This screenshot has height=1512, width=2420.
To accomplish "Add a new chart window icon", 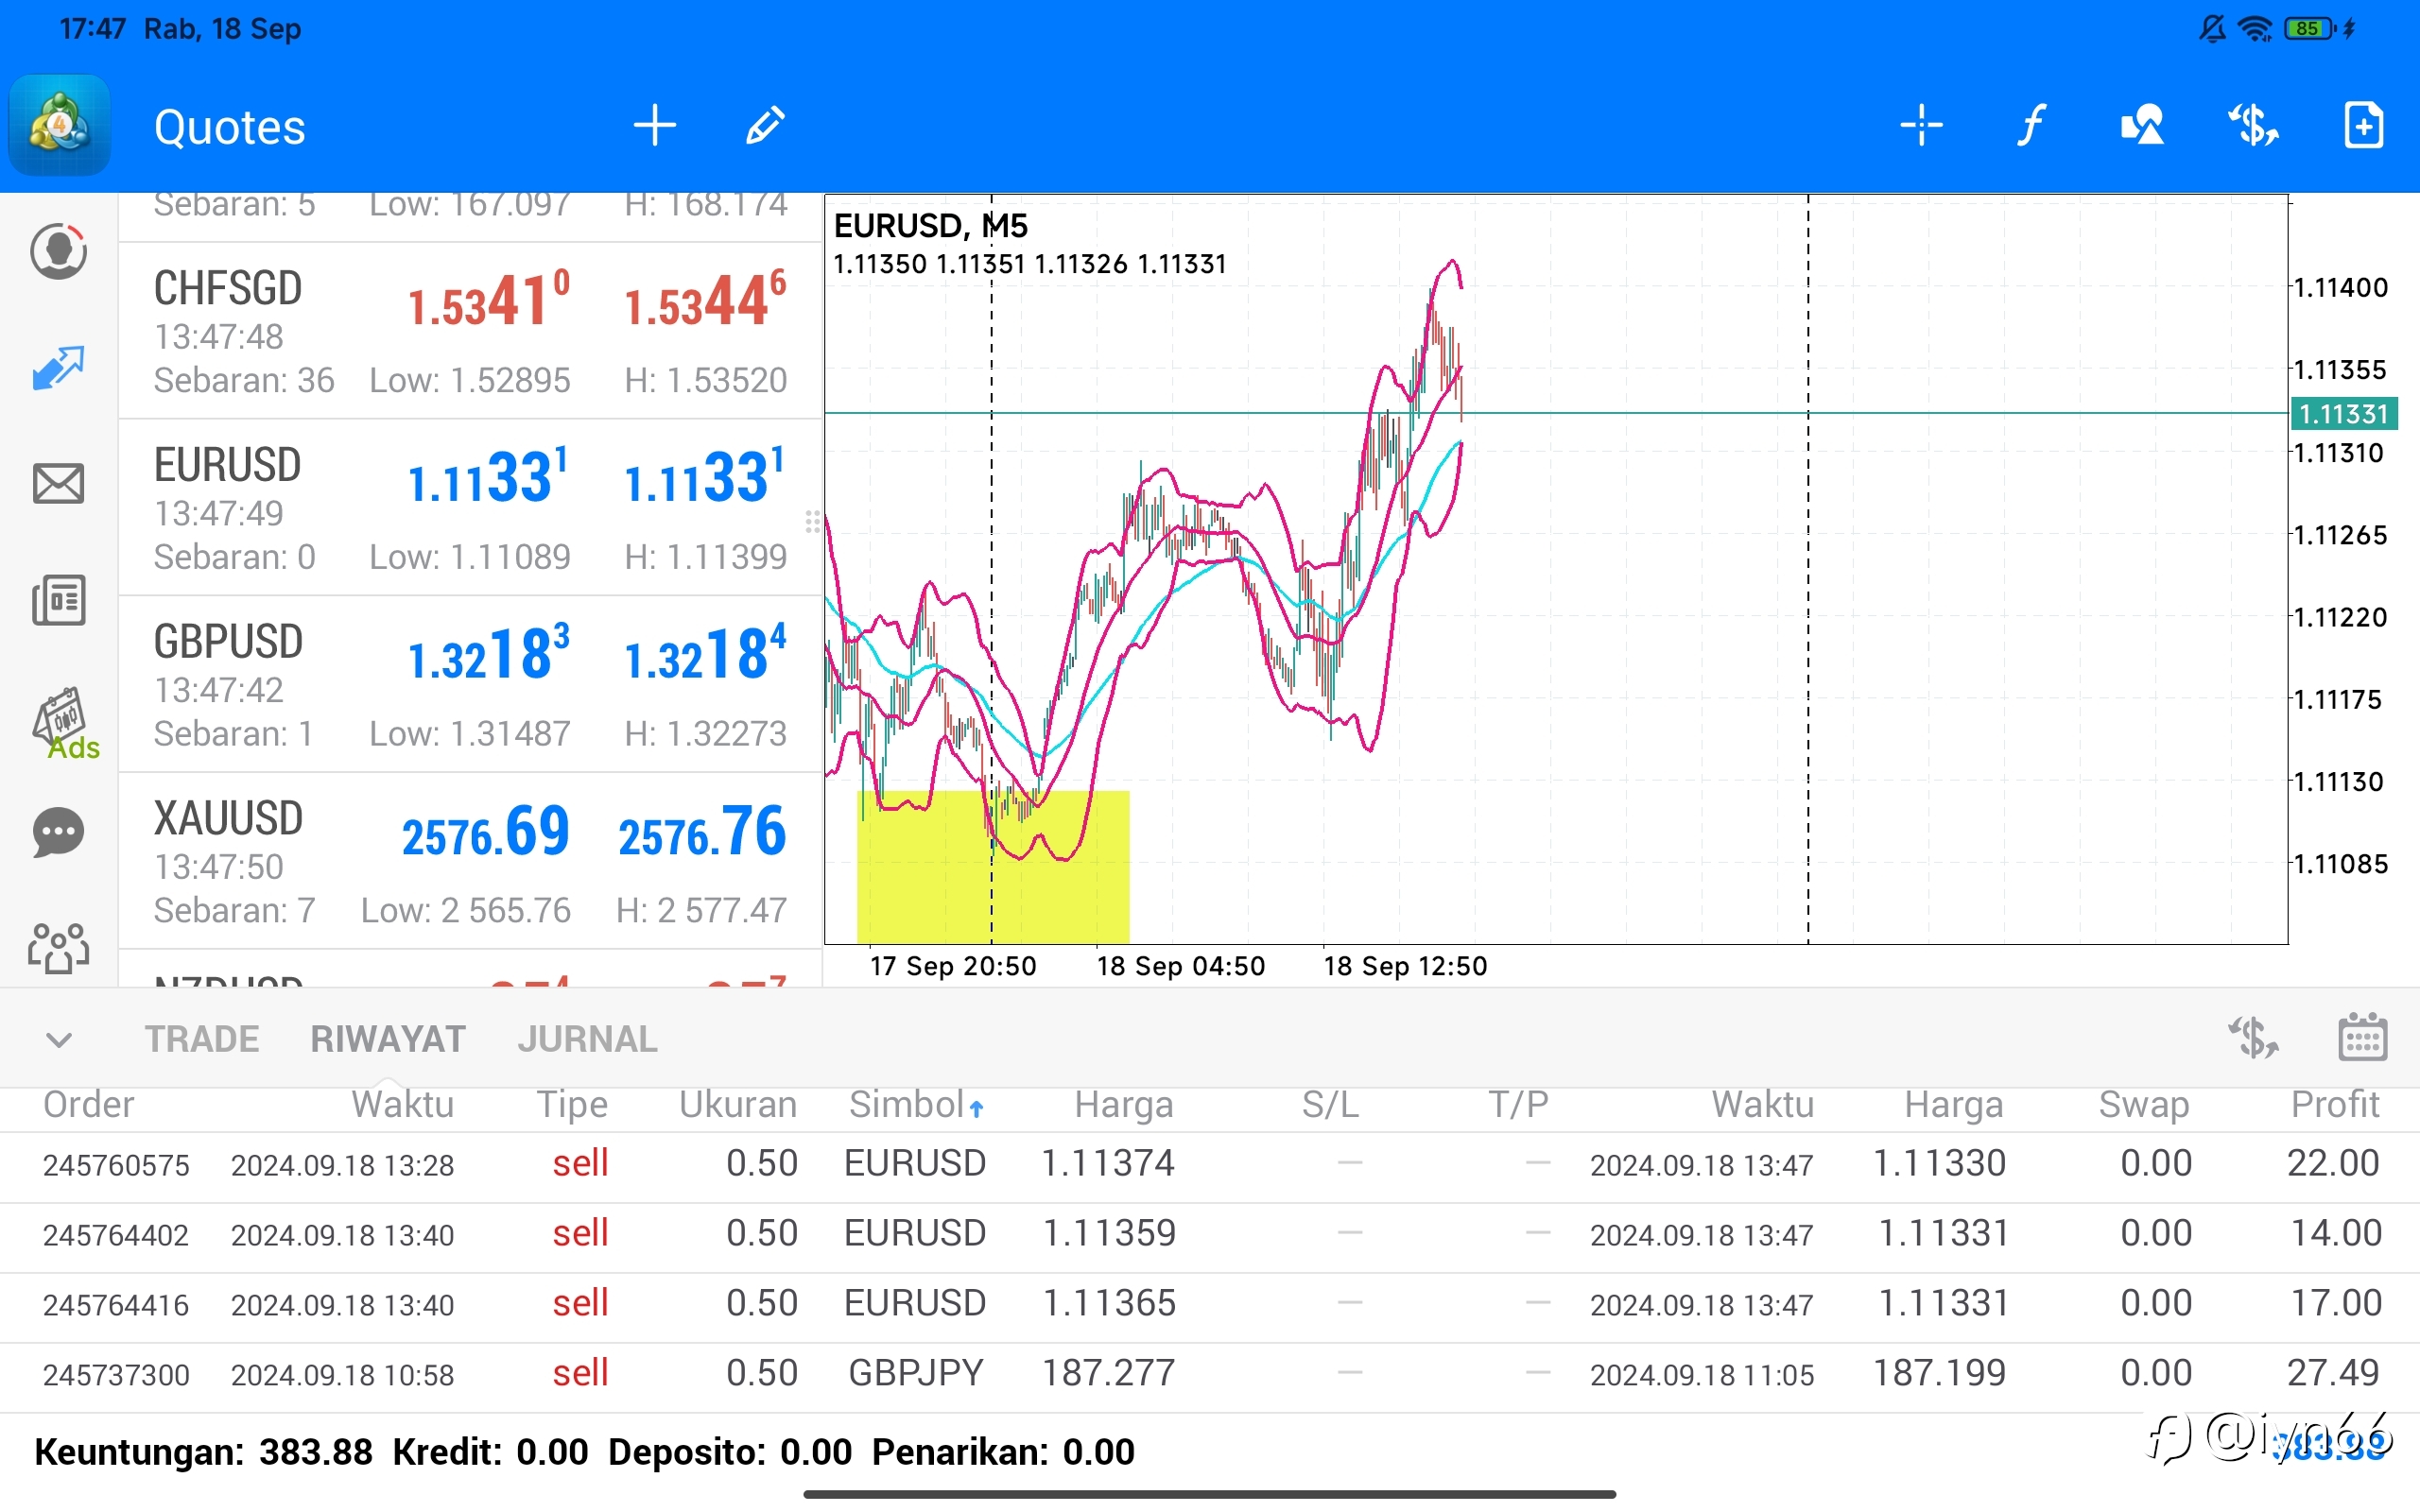I will pos(2364,126).
